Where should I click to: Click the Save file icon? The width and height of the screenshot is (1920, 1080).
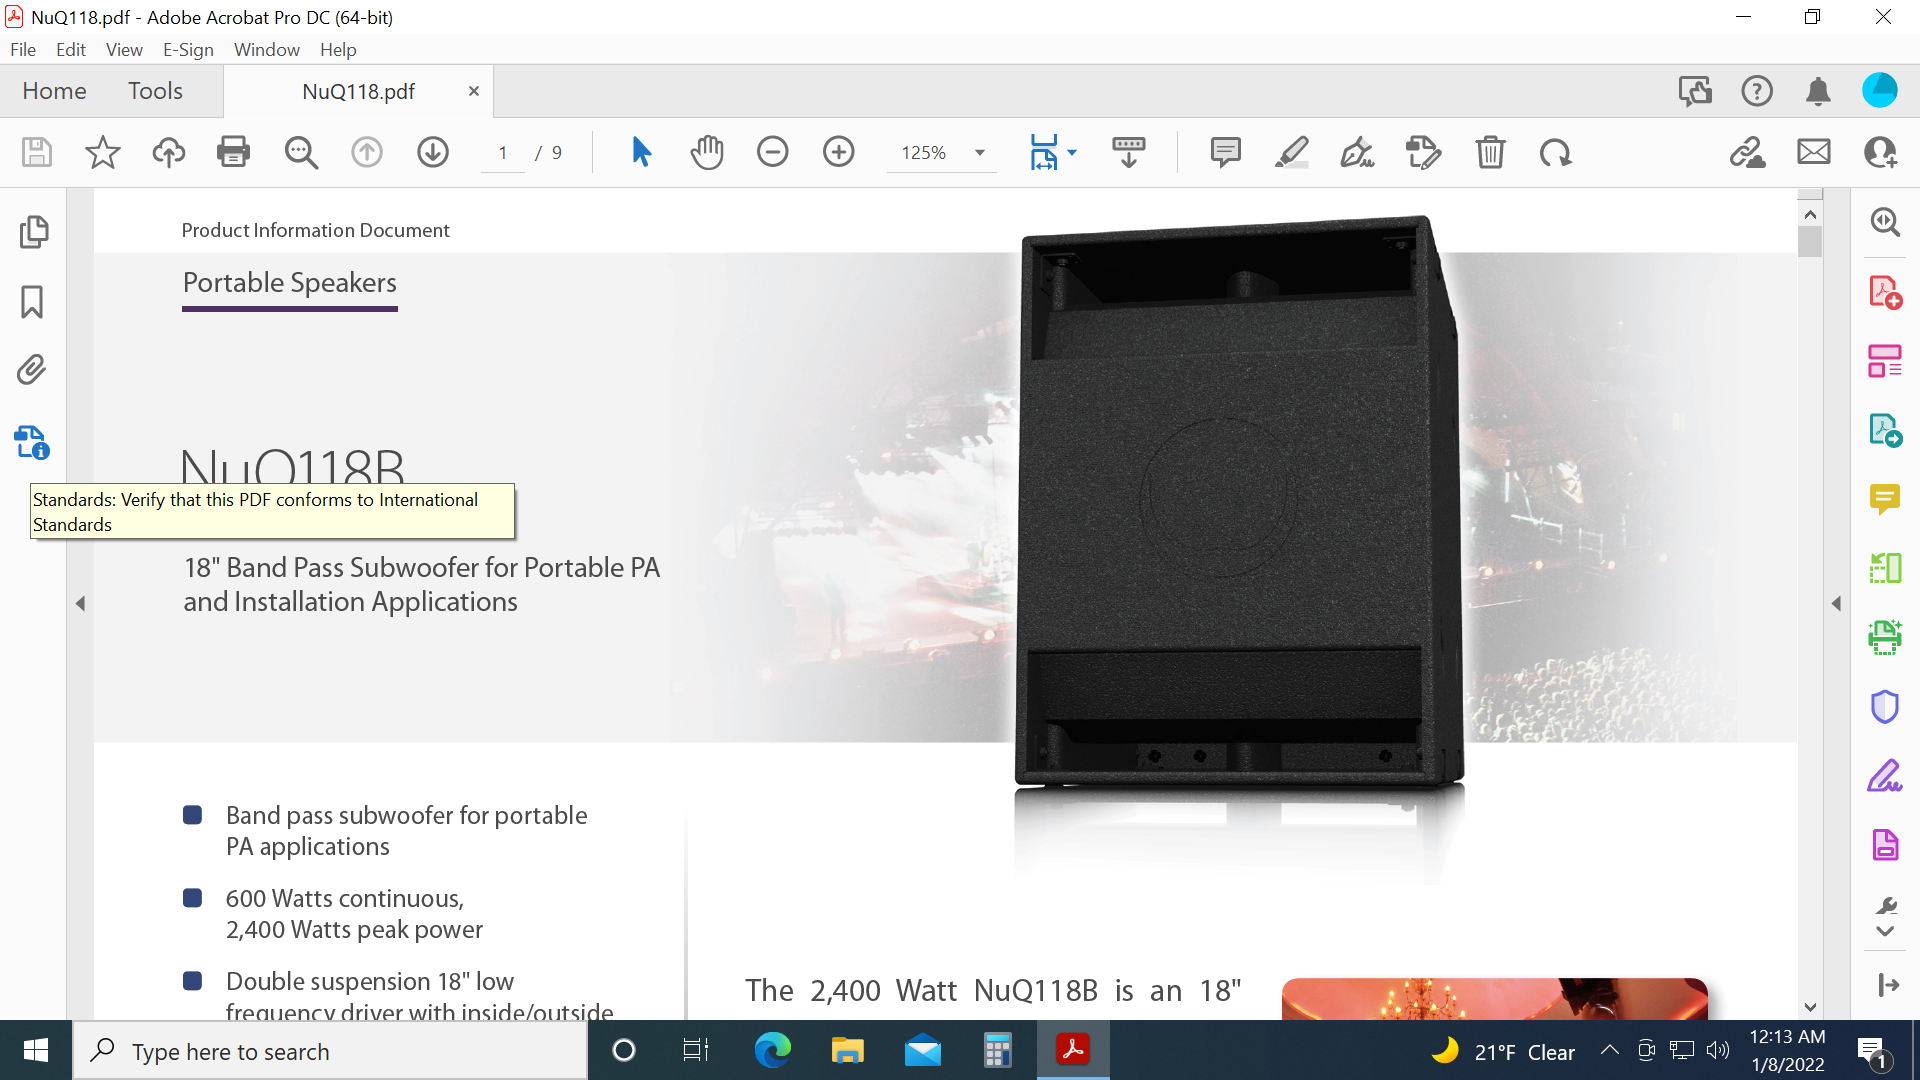click(x=36, y=152)
